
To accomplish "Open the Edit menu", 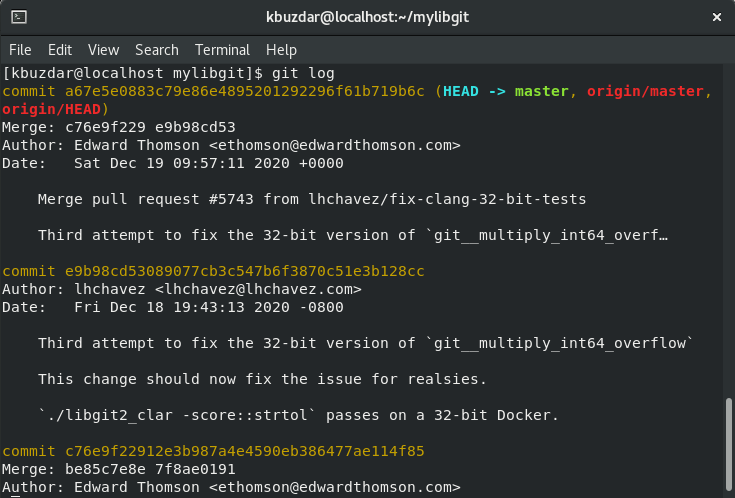I will 60,49.
